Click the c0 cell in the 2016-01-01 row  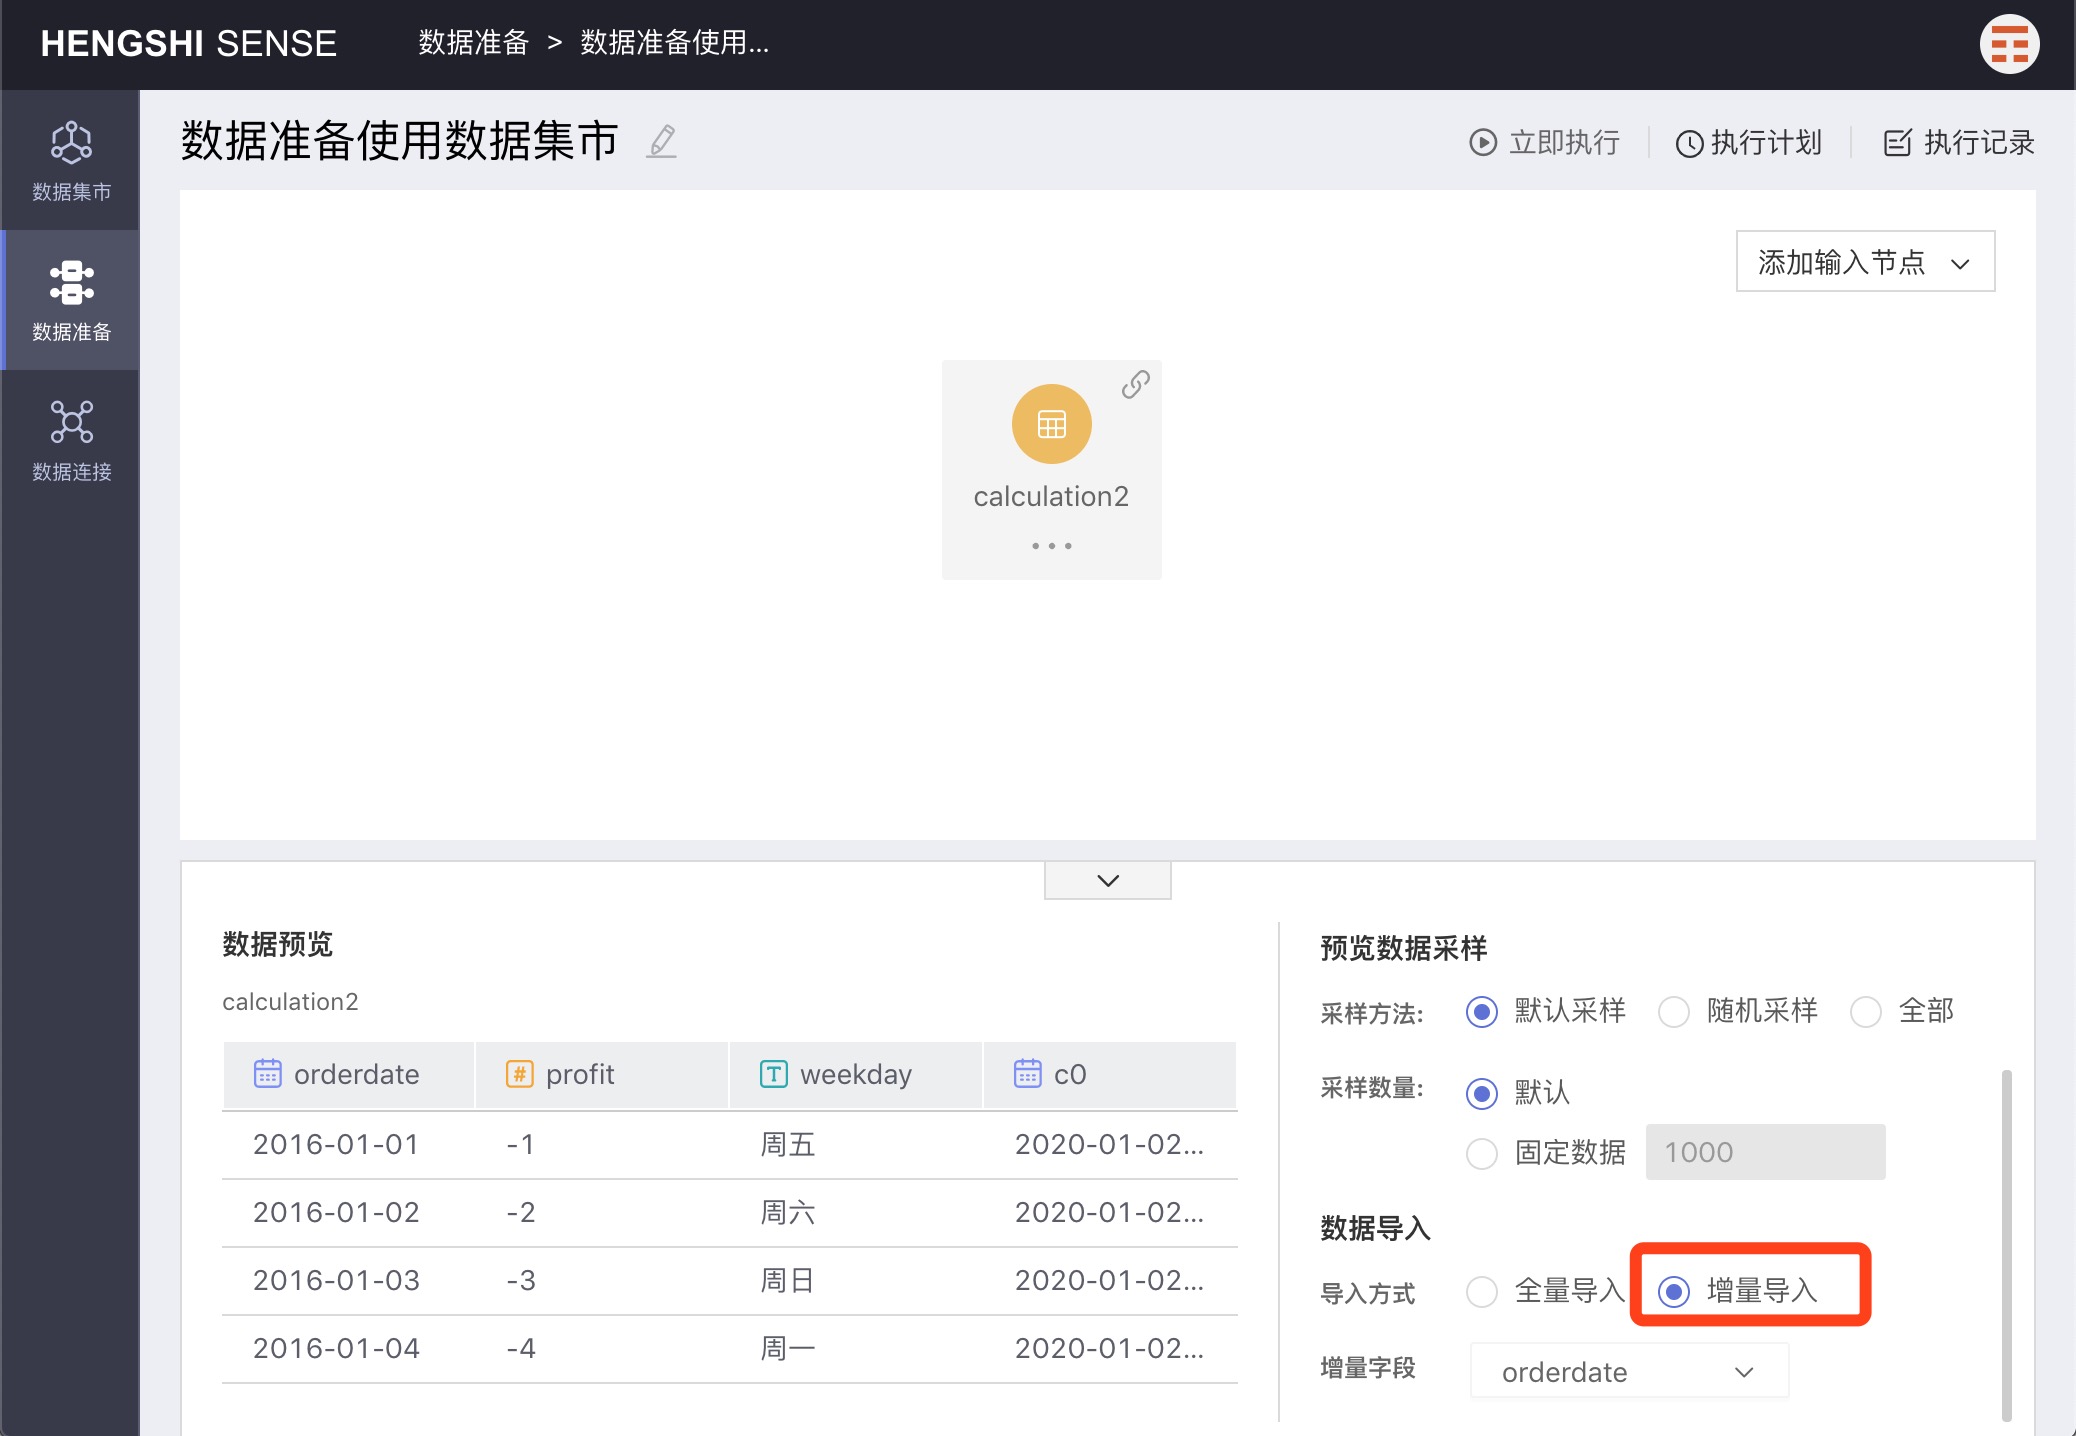[x=1109, y=1145]
